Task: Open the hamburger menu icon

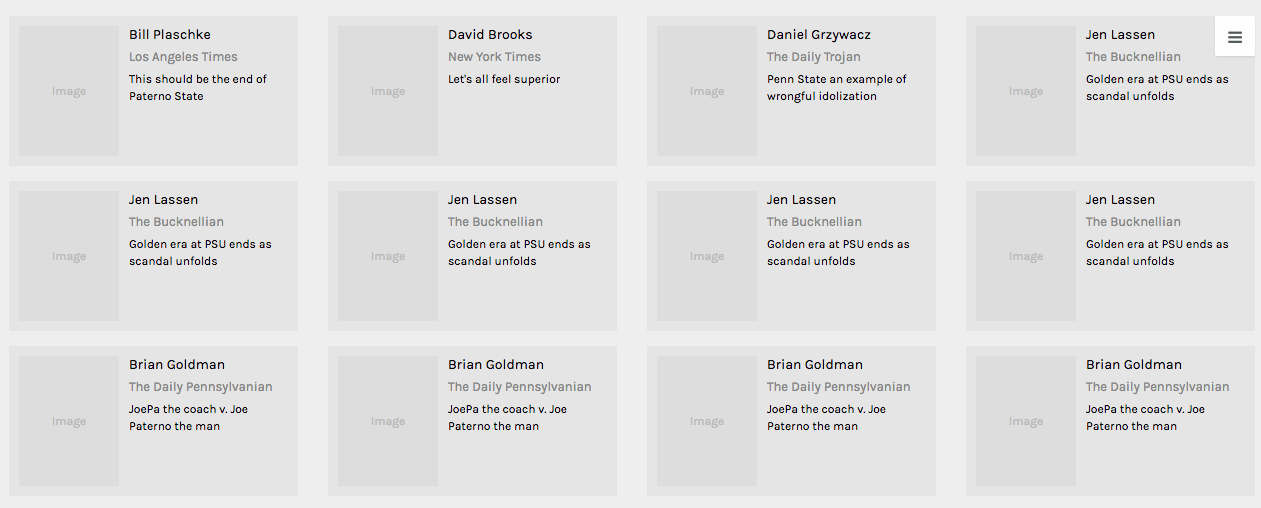Action: click(x=1234, y=37)
